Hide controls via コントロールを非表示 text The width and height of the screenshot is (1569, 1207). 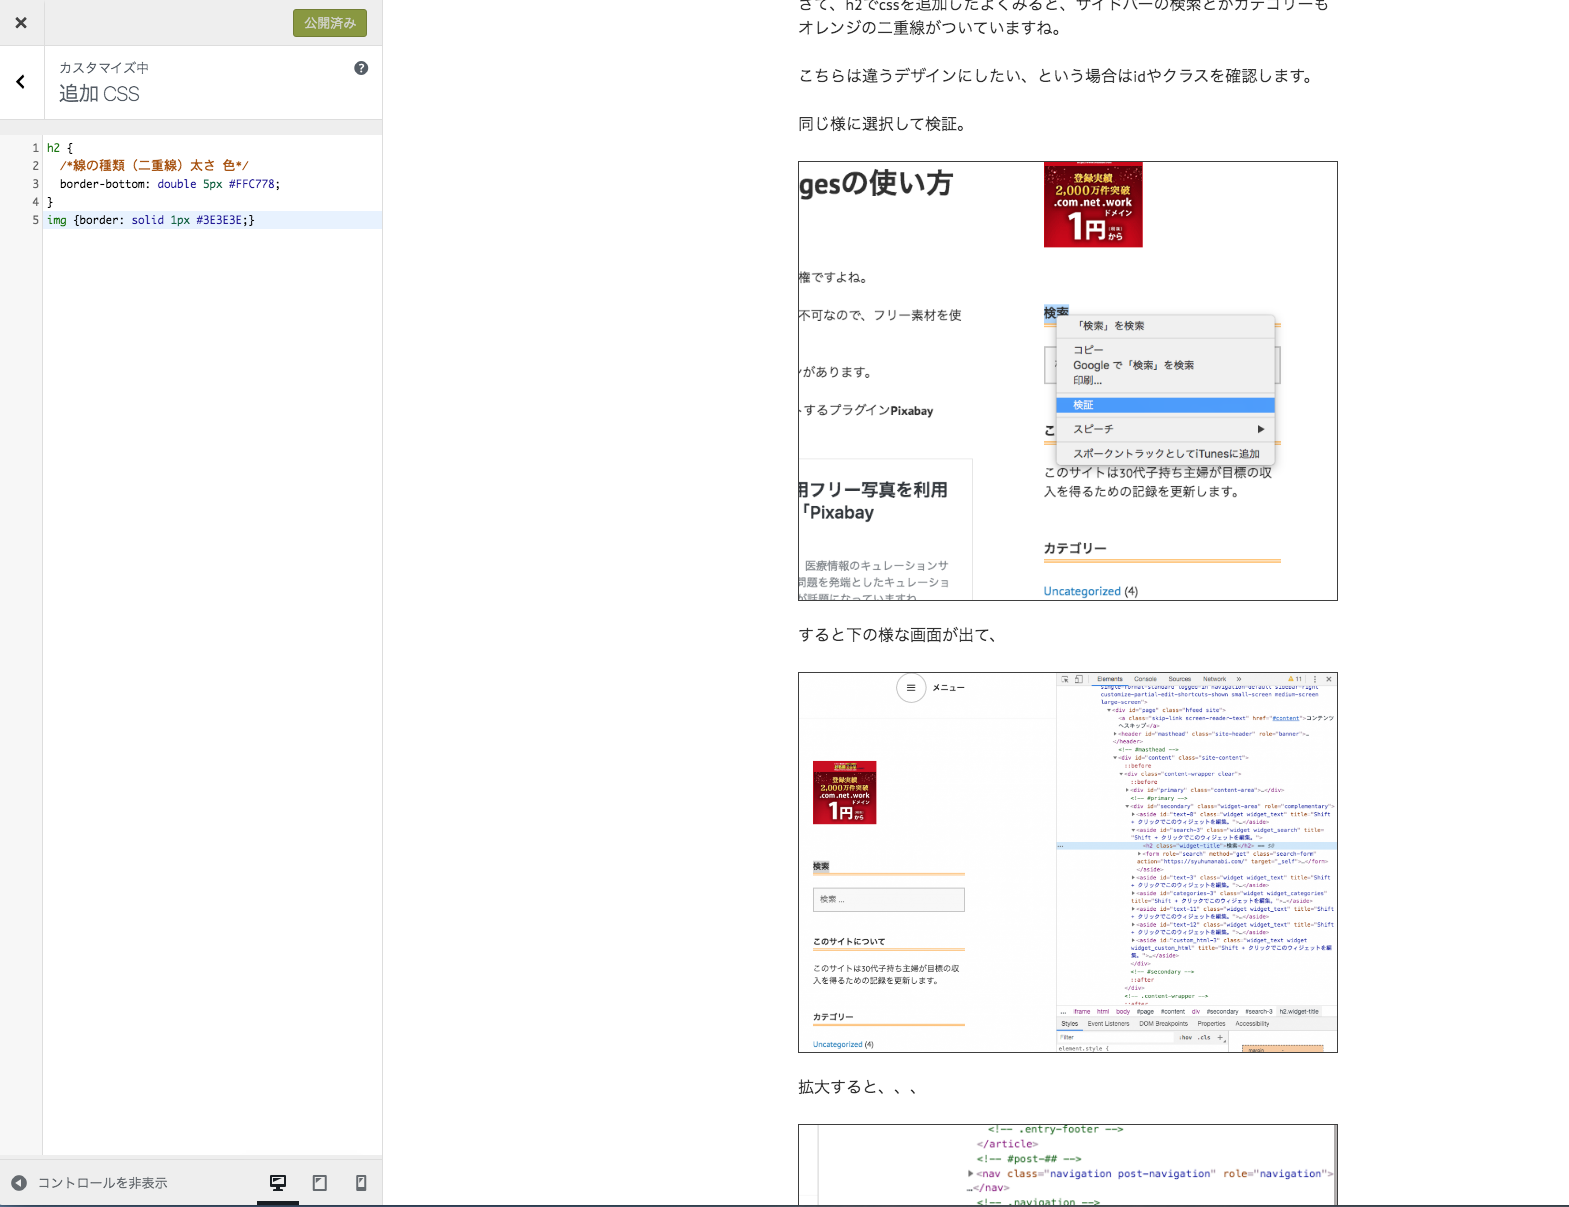102,1183
